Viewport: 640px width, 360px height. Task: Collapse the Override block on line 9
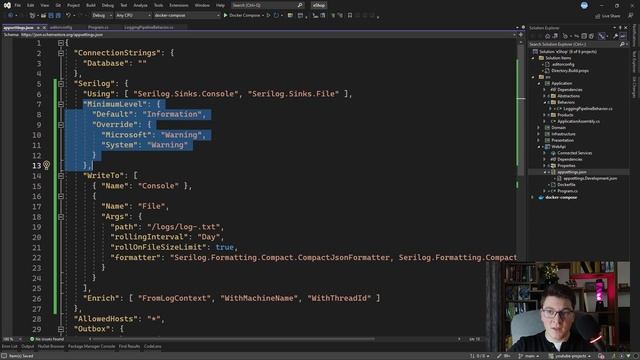(x=61, y=124)
